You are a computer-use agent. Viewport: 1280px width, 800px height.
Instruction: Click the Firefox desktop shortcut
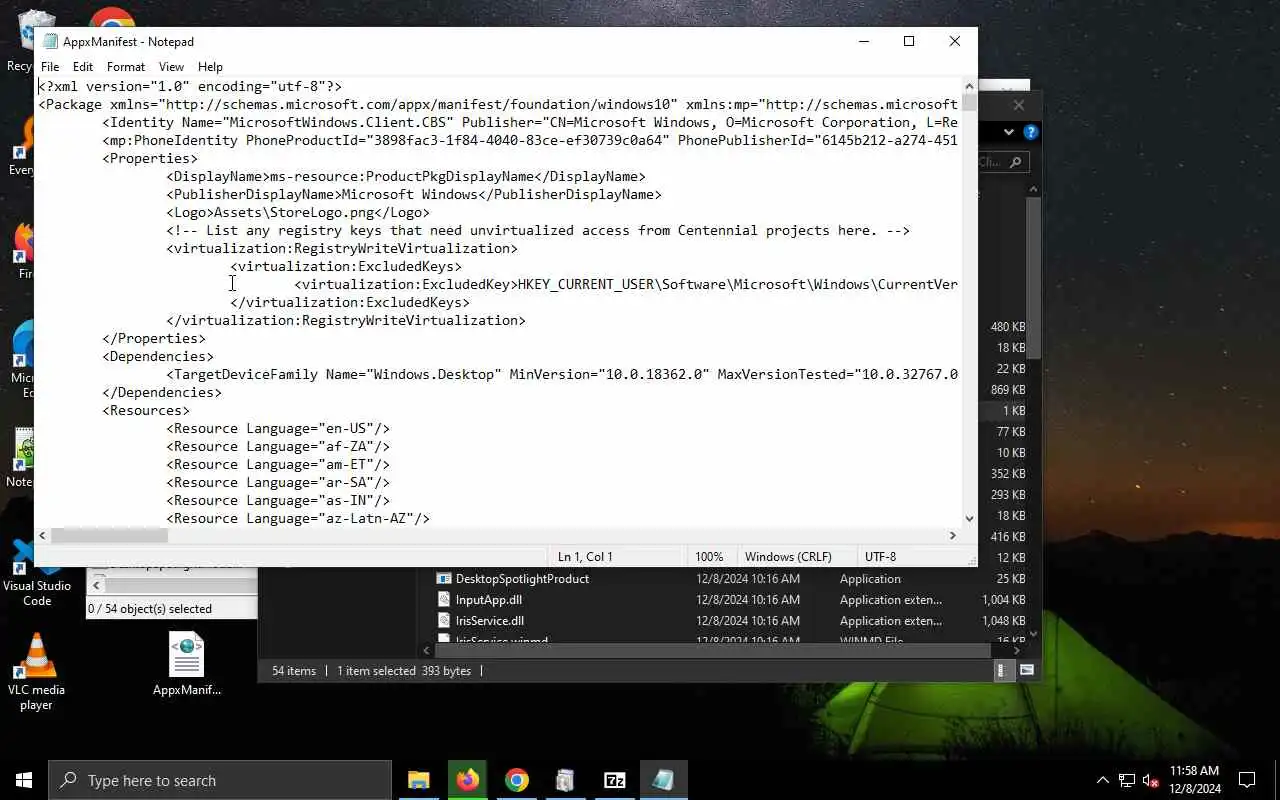tap(22, 250)
